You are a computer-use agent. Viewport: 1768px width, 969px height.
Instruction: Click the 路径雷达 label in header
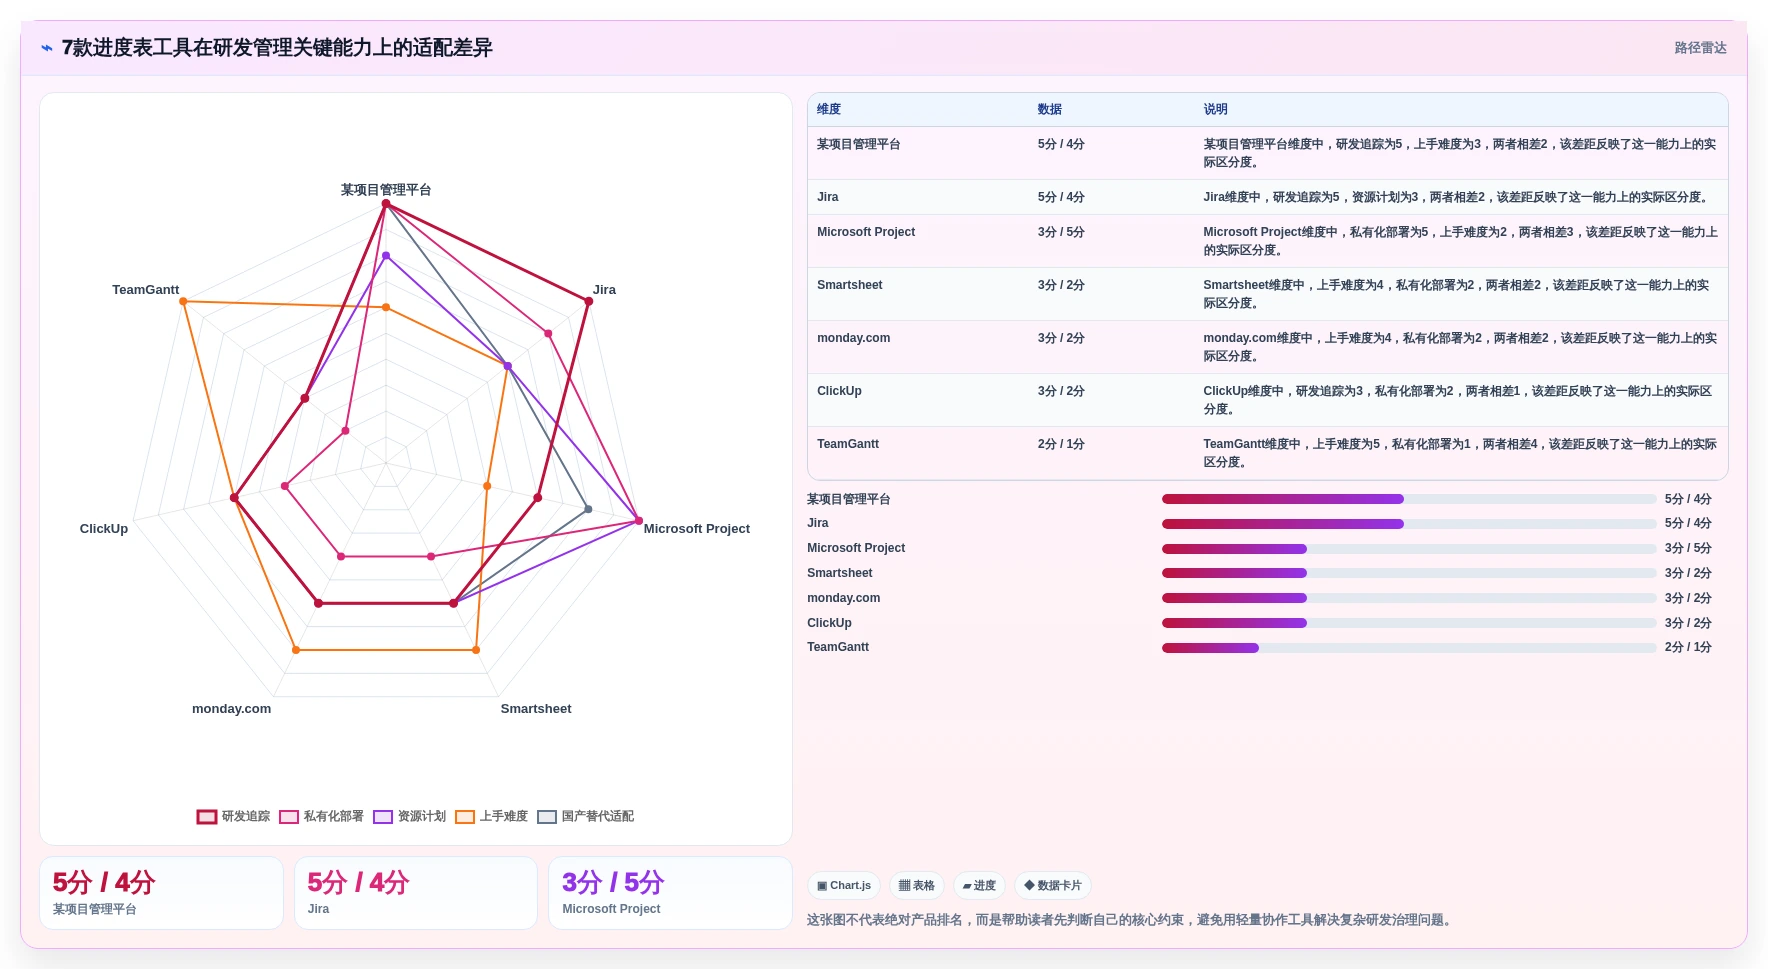[1700, 48]
